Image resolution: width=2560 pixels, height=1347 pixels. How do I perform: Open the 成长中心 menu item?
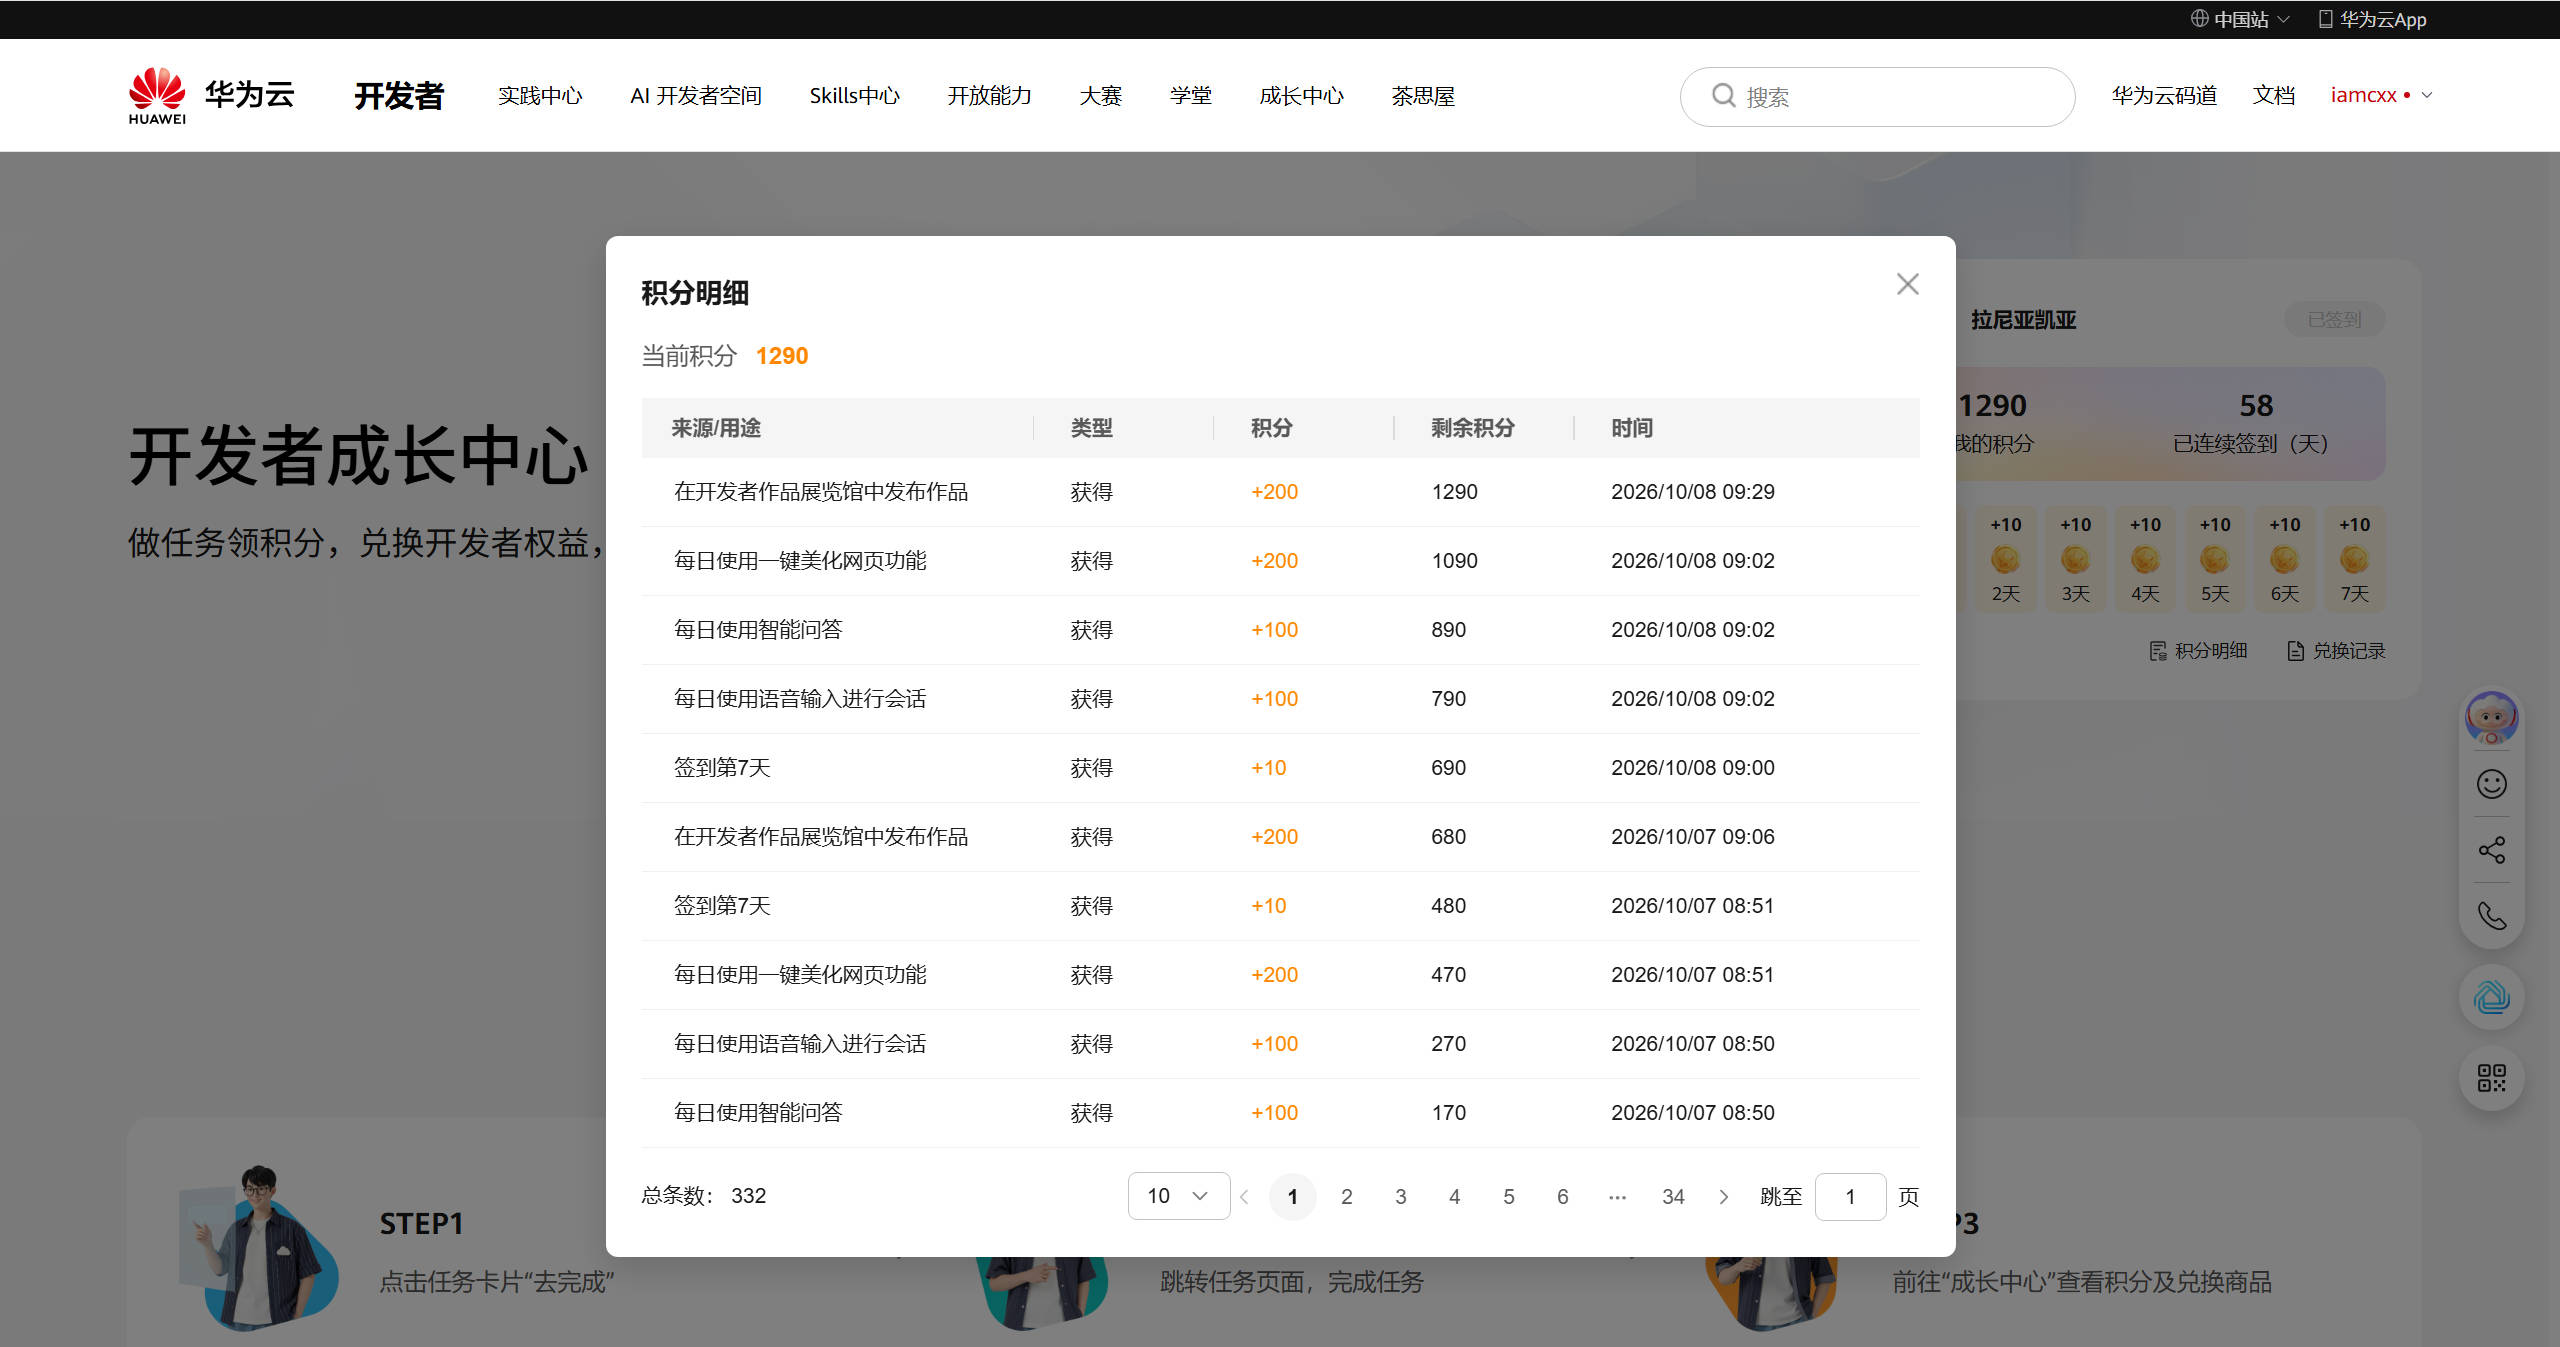[1301, 96]
